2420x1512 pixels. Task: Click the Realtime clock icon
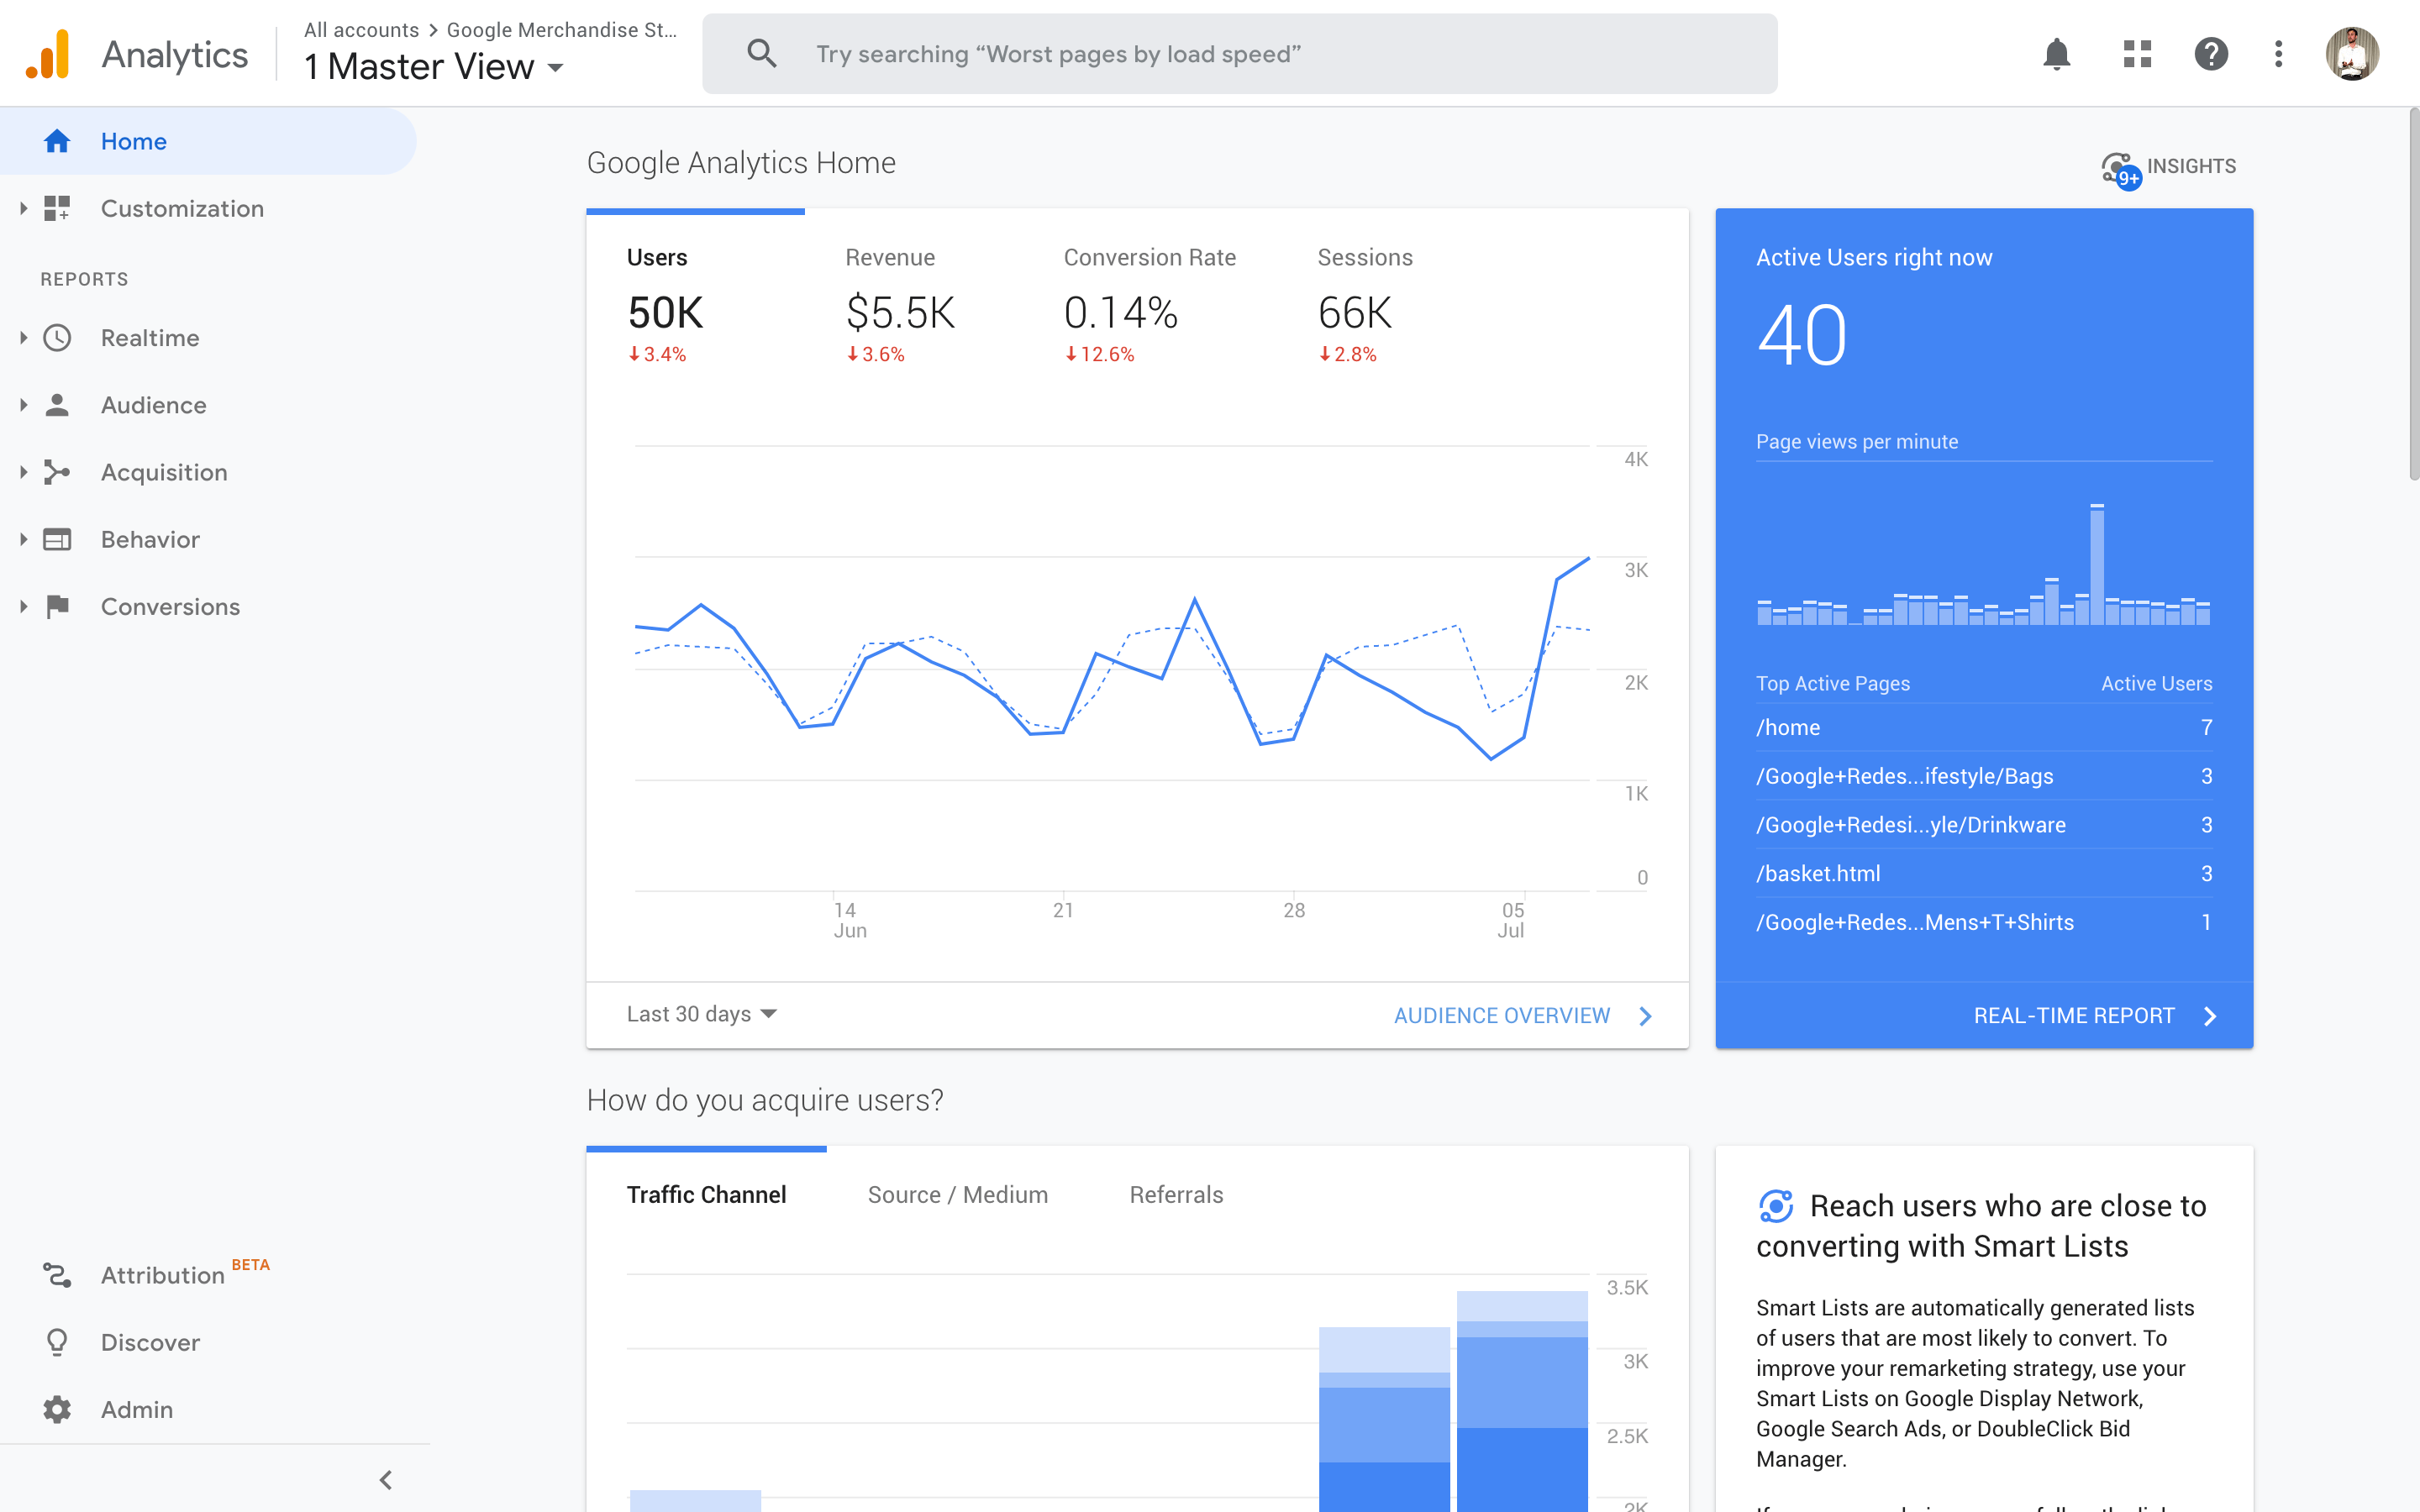pos(57,338)
